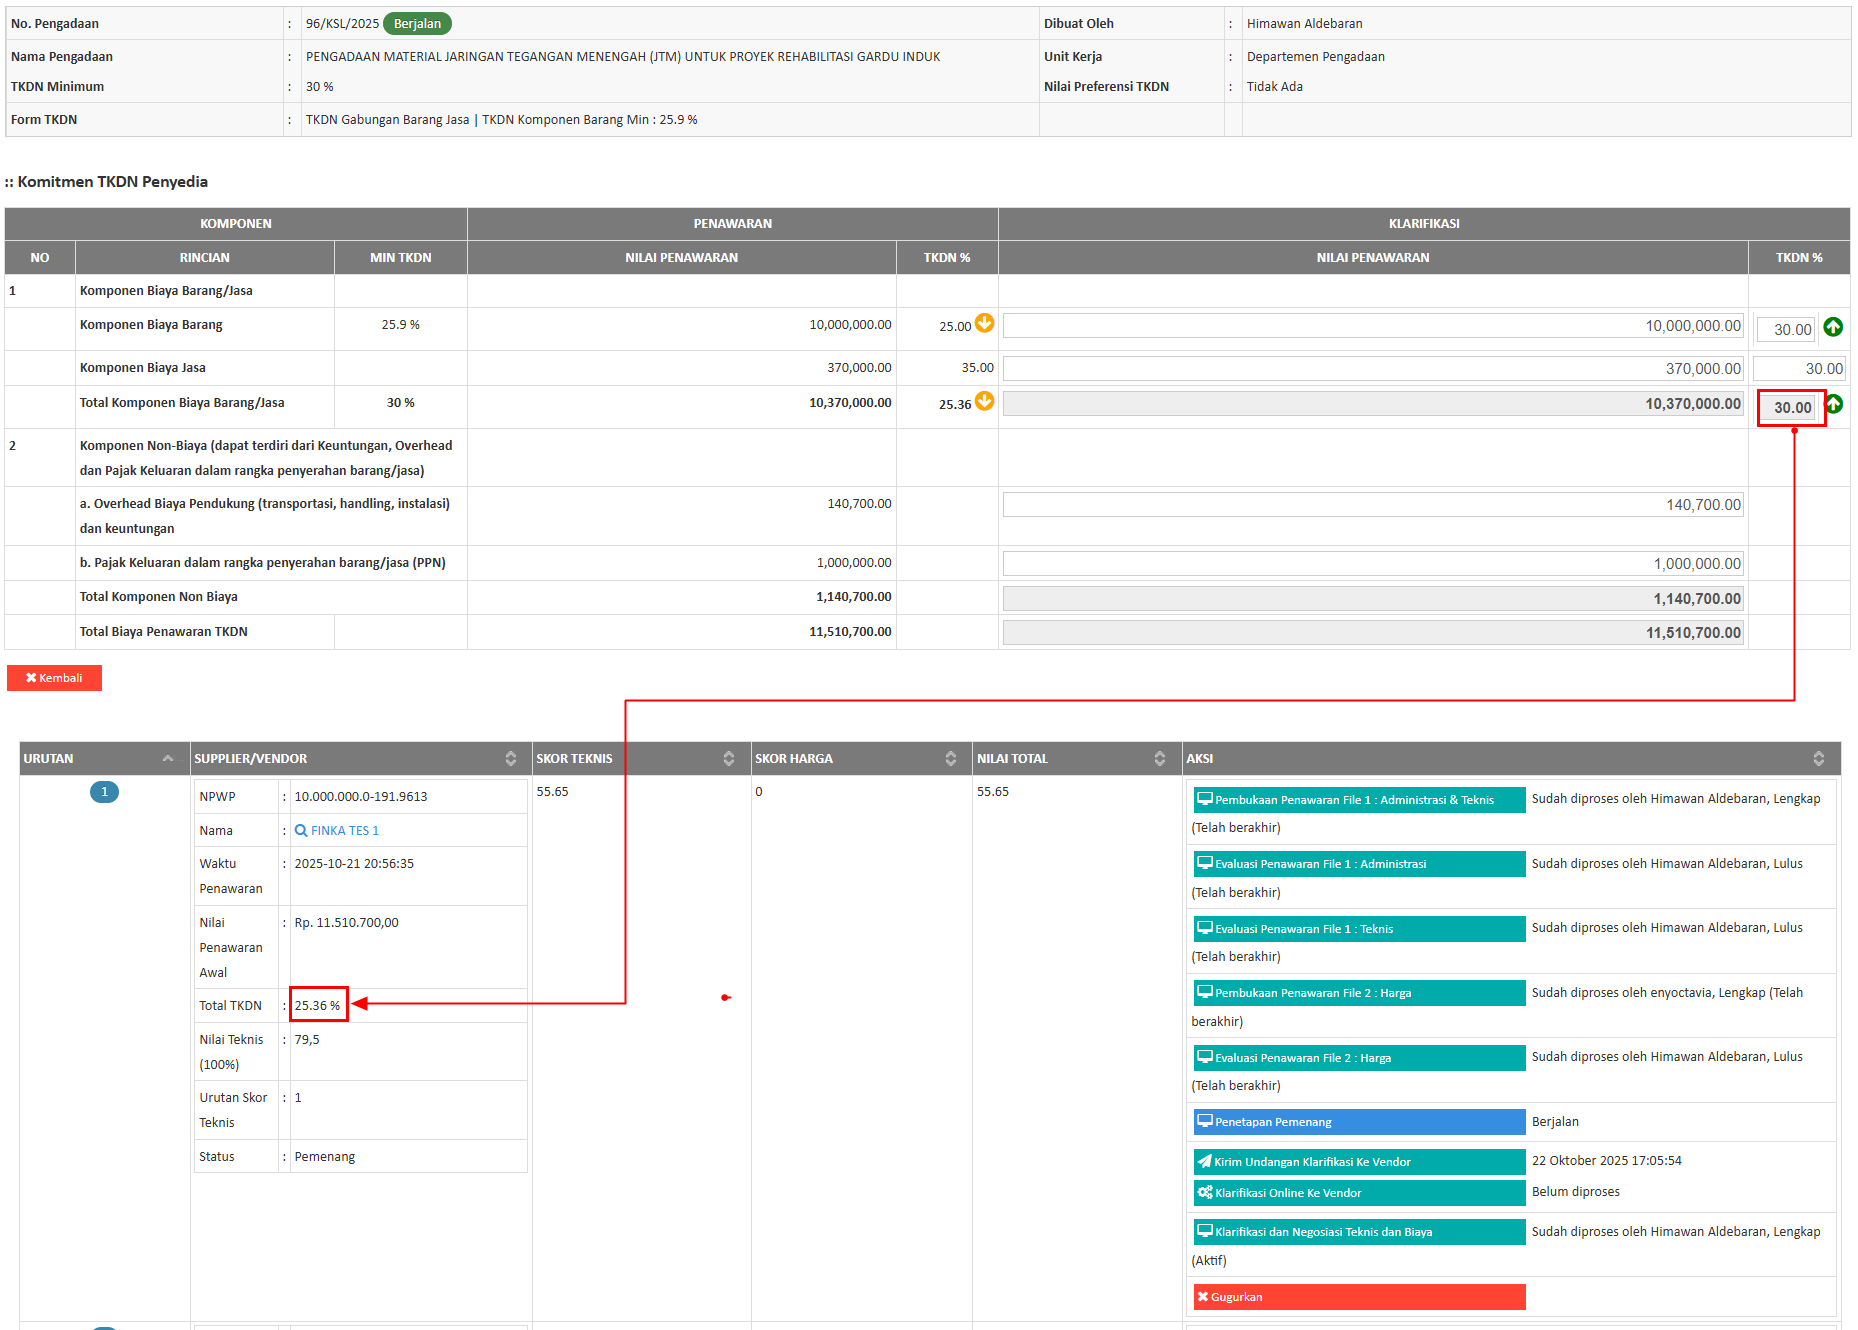1858x1330 pixels.
Task: Open Klarifikasi dan Negosiasi Teknis dan Biaya
Action: point(1358,1232)
